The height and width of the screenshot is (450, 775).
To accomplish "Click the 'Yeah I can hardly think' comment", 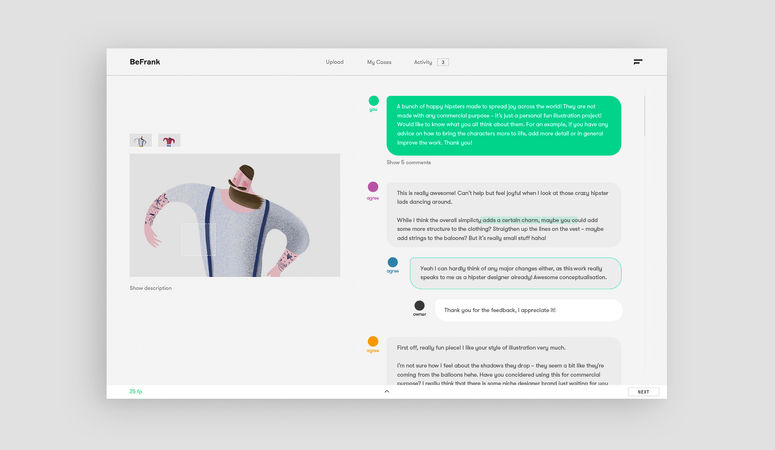I will point(516,273).
